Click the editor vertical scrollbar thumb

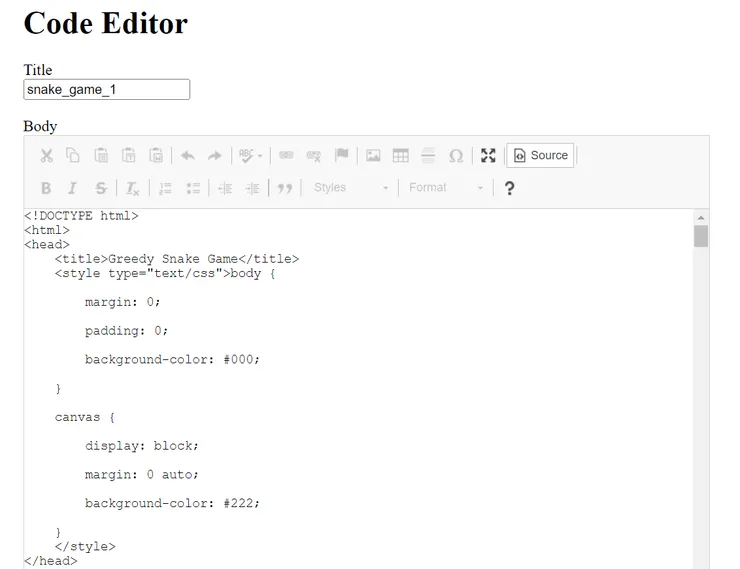tap(701, 236)
